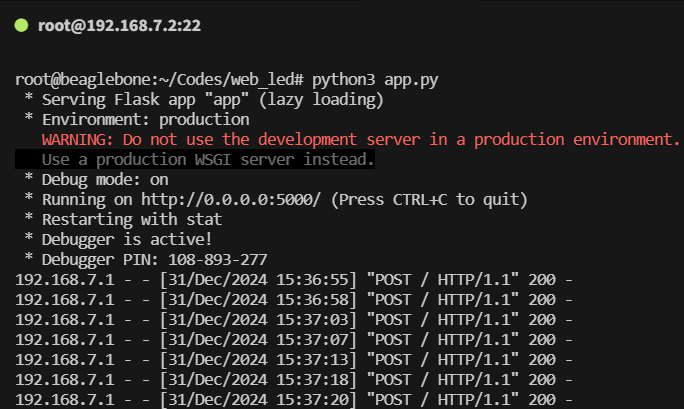Click the root@beaglebone prompt path
The height and width of the screenshot is (409, 684).
pyautogui.click(x=159, y=80)
